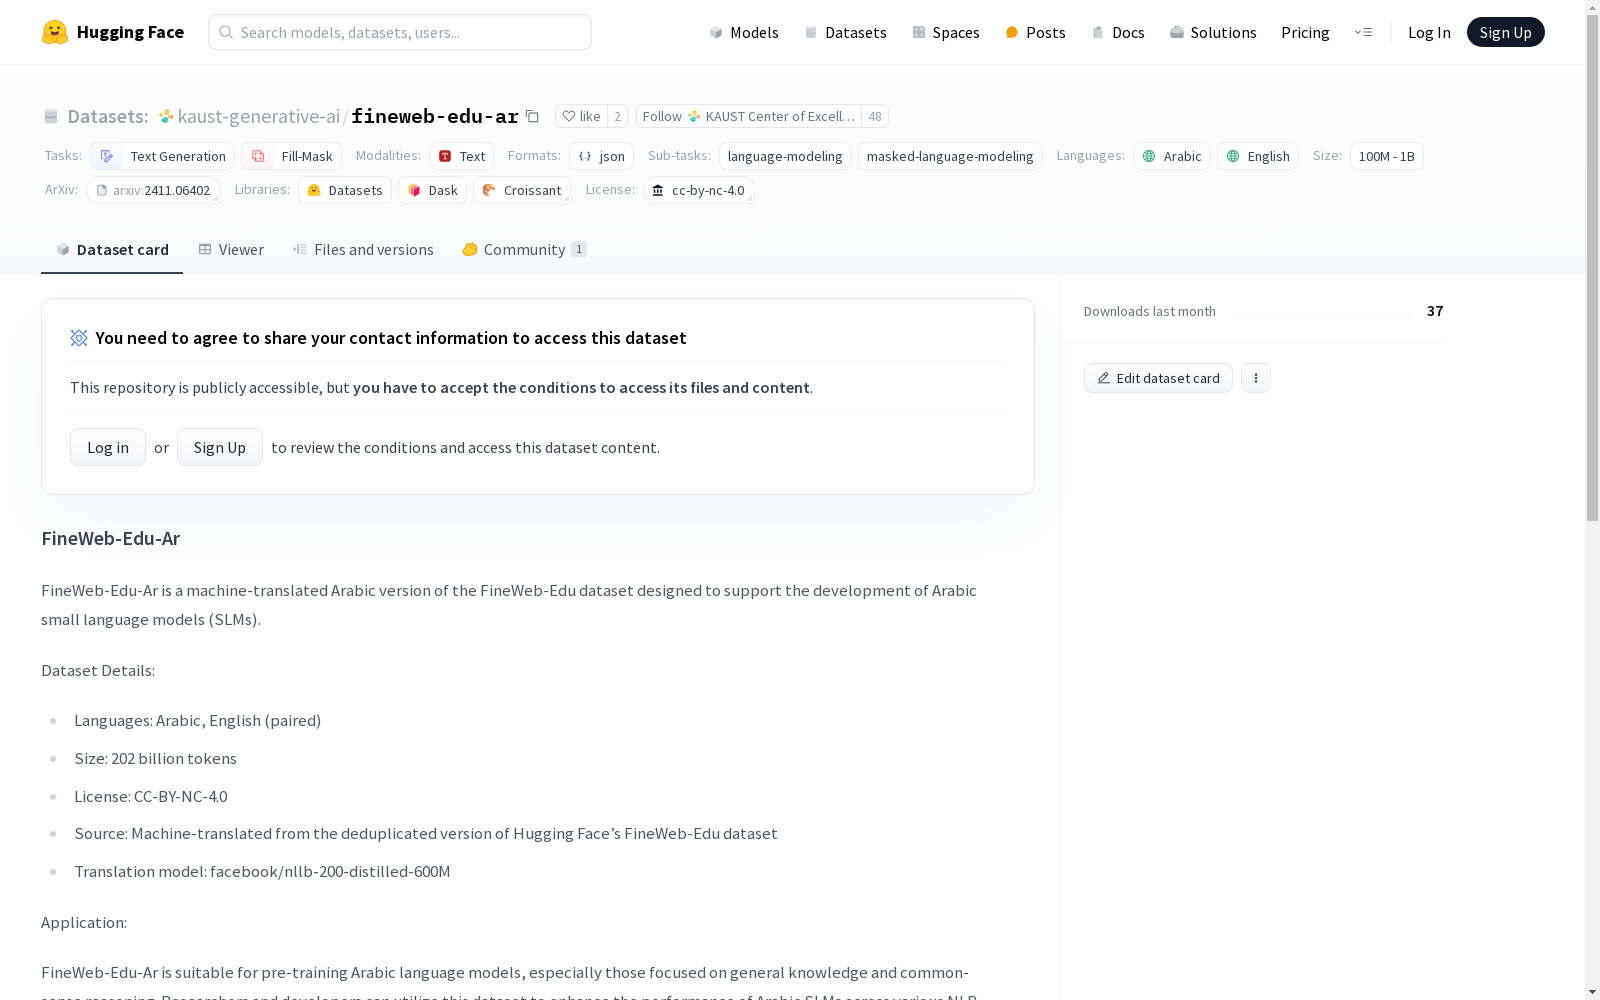Image resolution: width=1600 pixels, height=1000 pixels.
Task: Click the heart like icon
Action: (x=569, y=116)
